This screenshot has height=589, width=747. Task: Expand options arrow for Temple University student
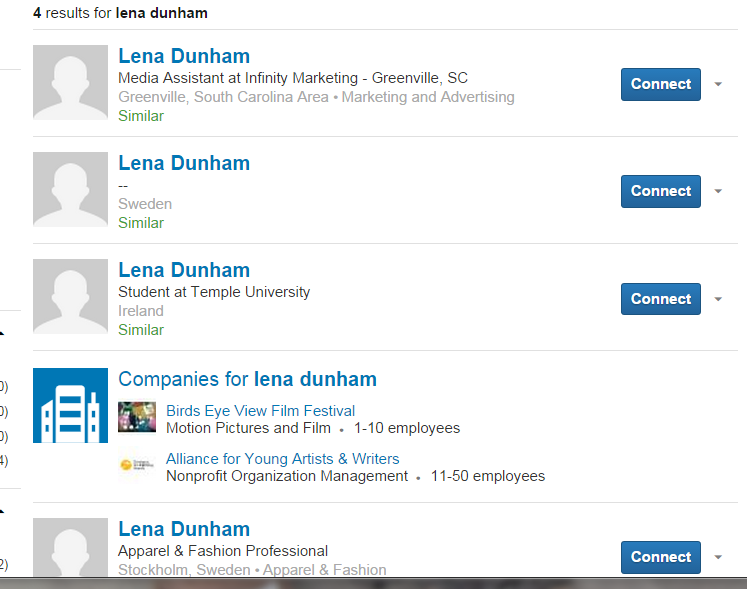(718, 299)
